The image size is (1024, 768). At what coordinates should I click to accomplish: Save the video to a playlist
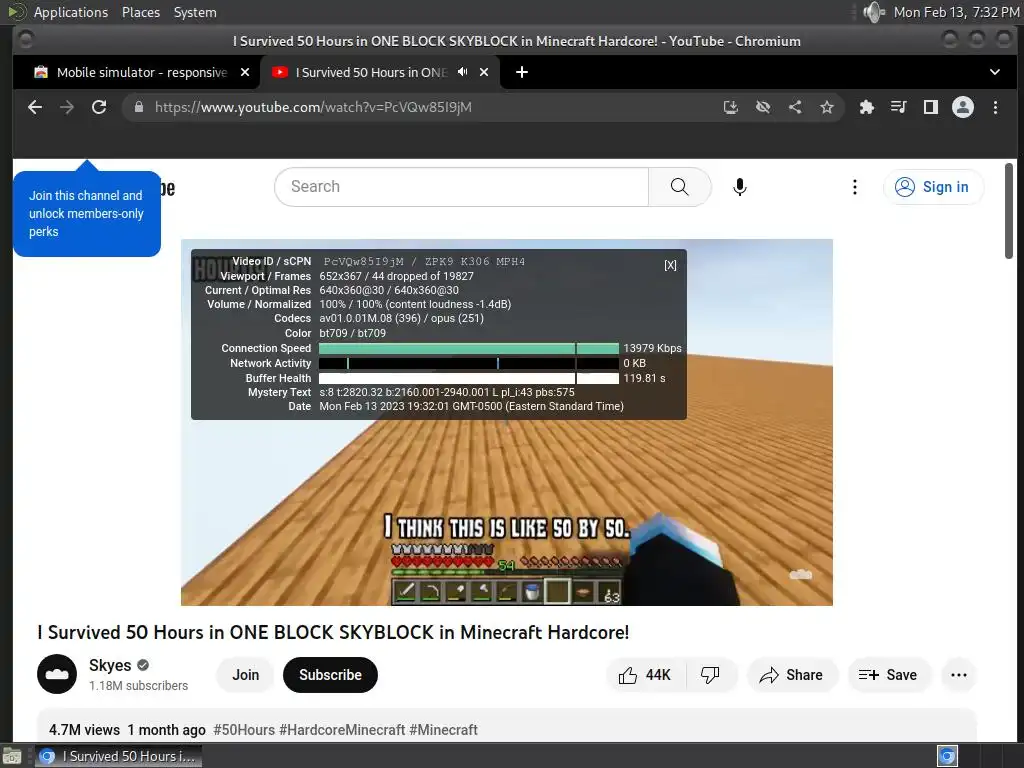pos(888,675)
